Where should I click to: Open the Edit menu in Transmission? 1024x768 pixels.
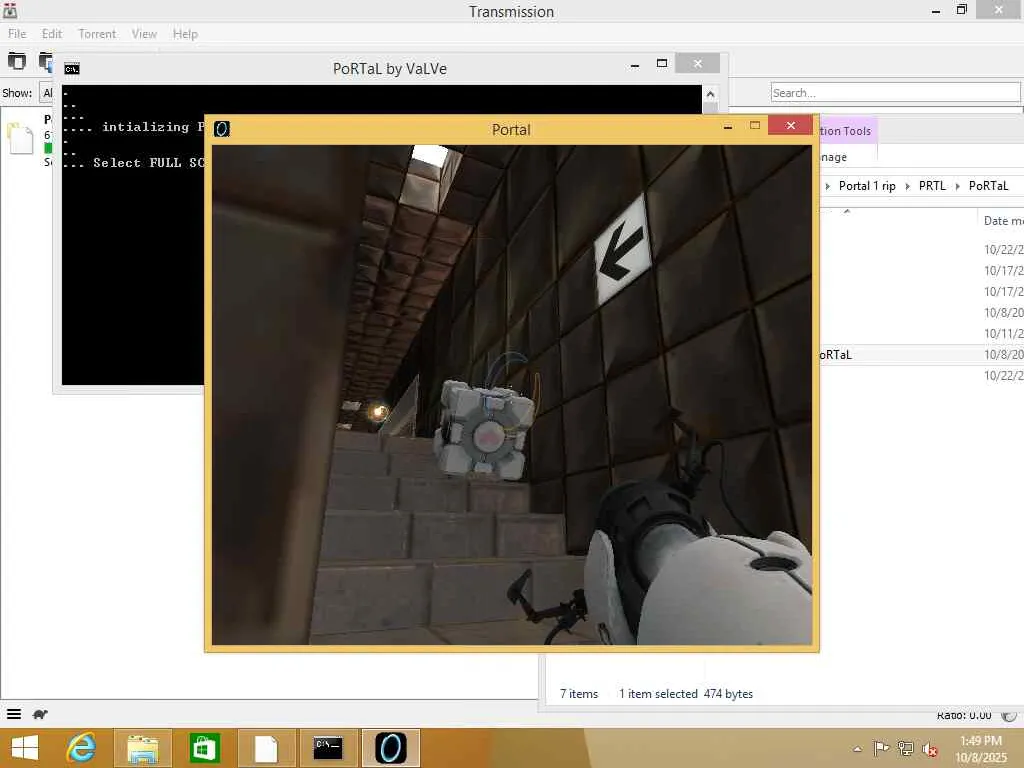pyautogui.click(x=52, y=34)
